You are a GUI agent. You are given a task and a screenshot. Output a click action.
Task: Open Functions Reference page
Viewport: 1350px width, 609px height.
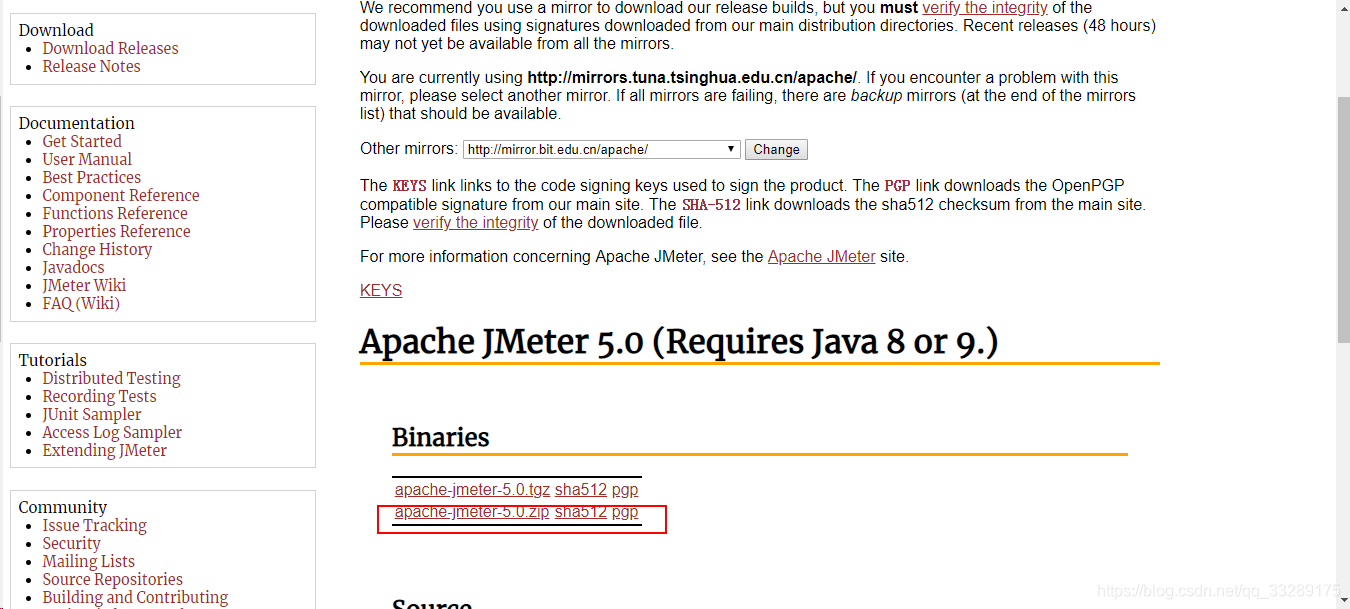115,213
